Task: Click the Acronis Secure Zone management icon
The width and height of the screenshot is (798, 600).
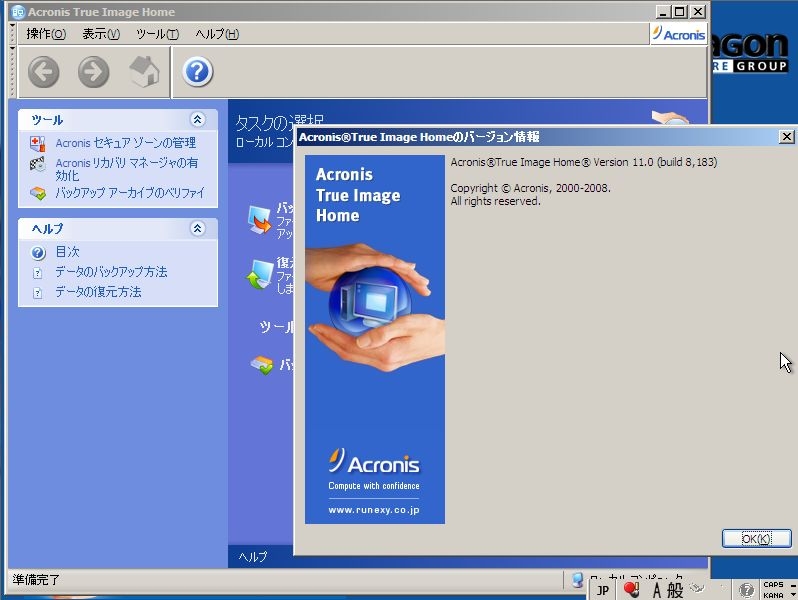Action: (38, 144)
